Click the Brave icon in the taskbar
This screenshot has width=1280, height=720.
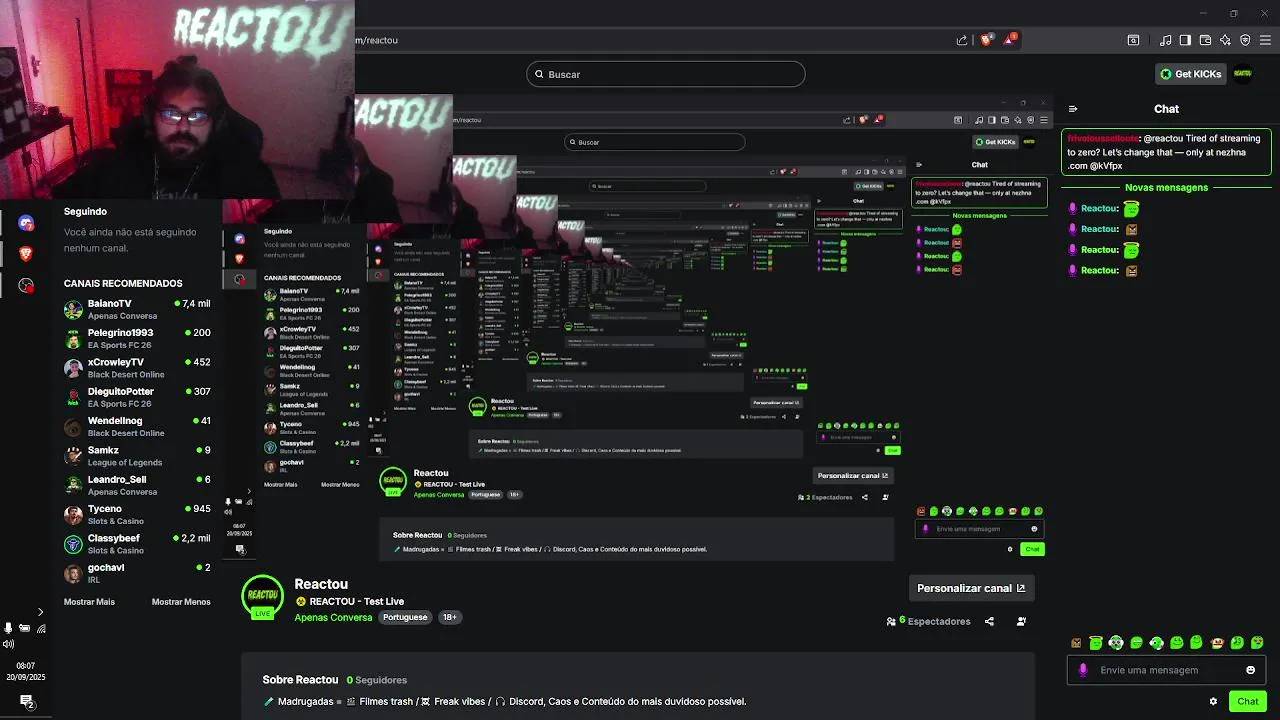(x=26, y=254)
